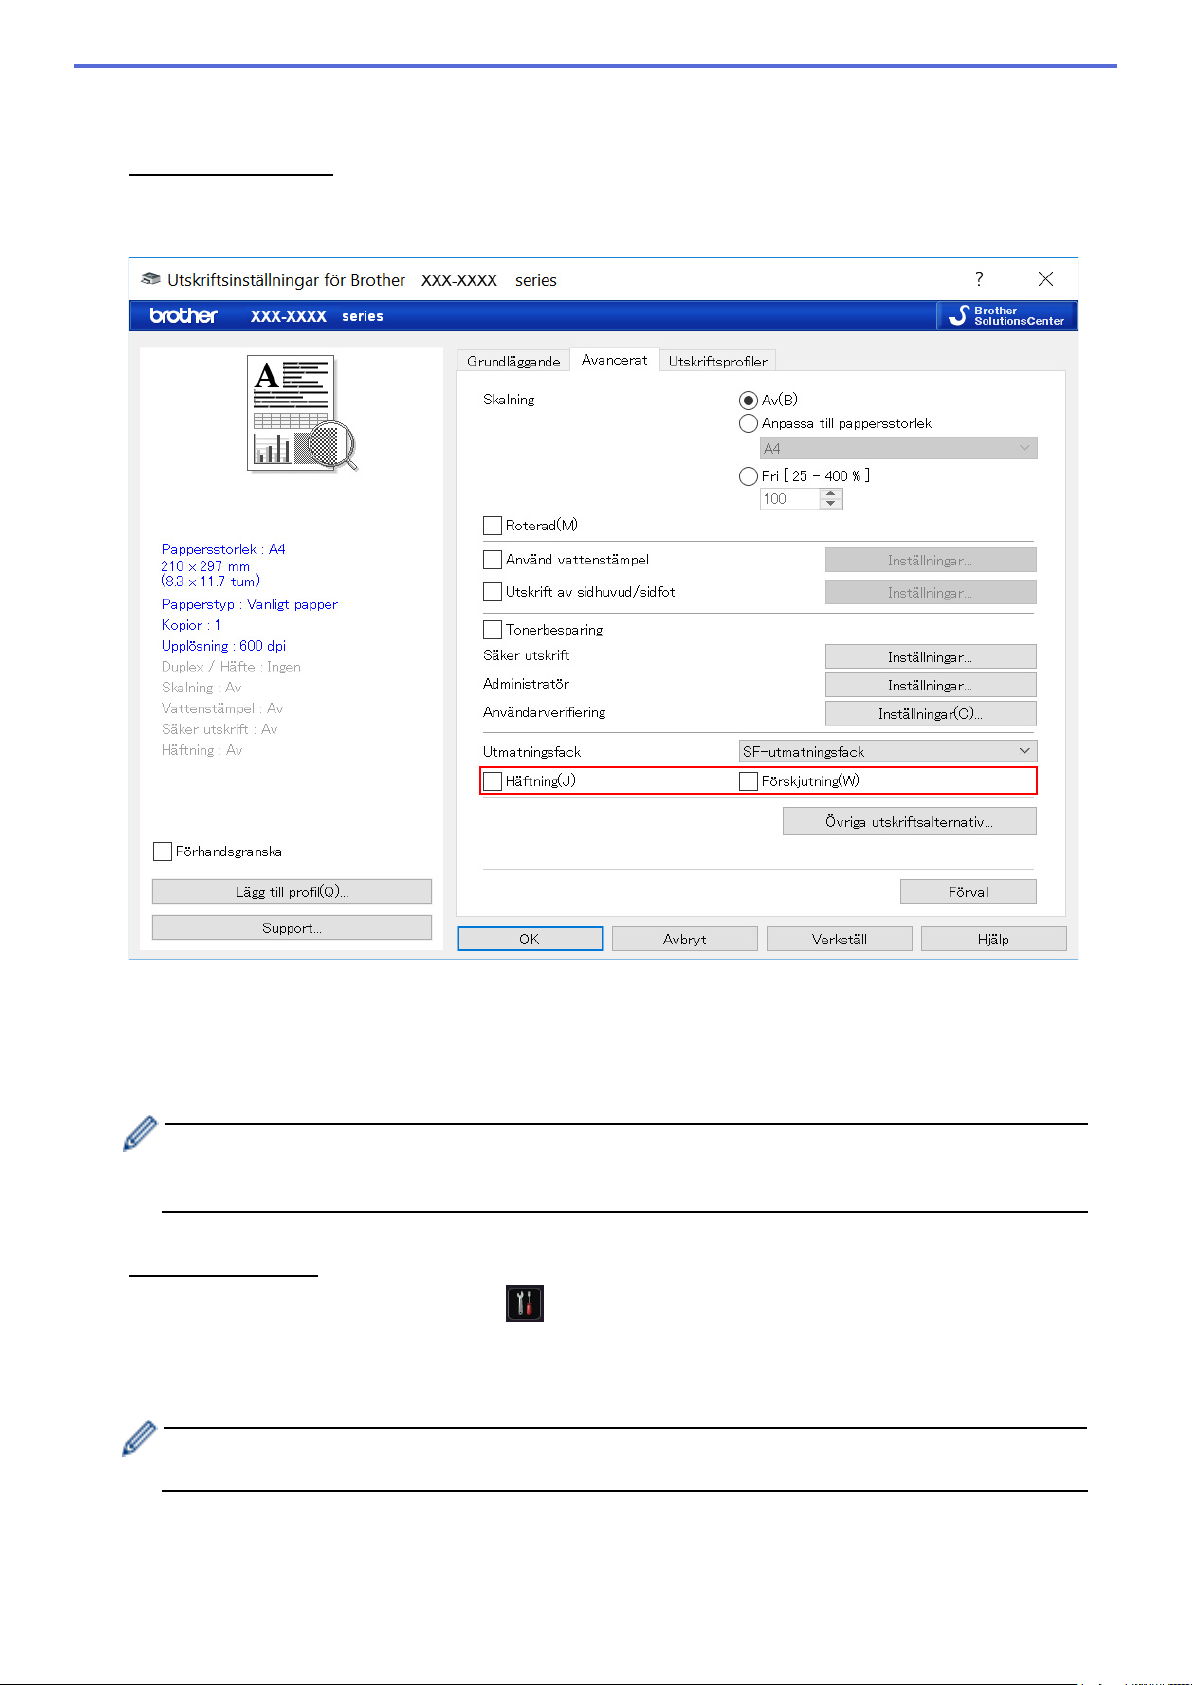This screenshot has height=1685, width=1192.
Task: Decrease the scaling percentage with down arrow
Action: pos(831,504)
